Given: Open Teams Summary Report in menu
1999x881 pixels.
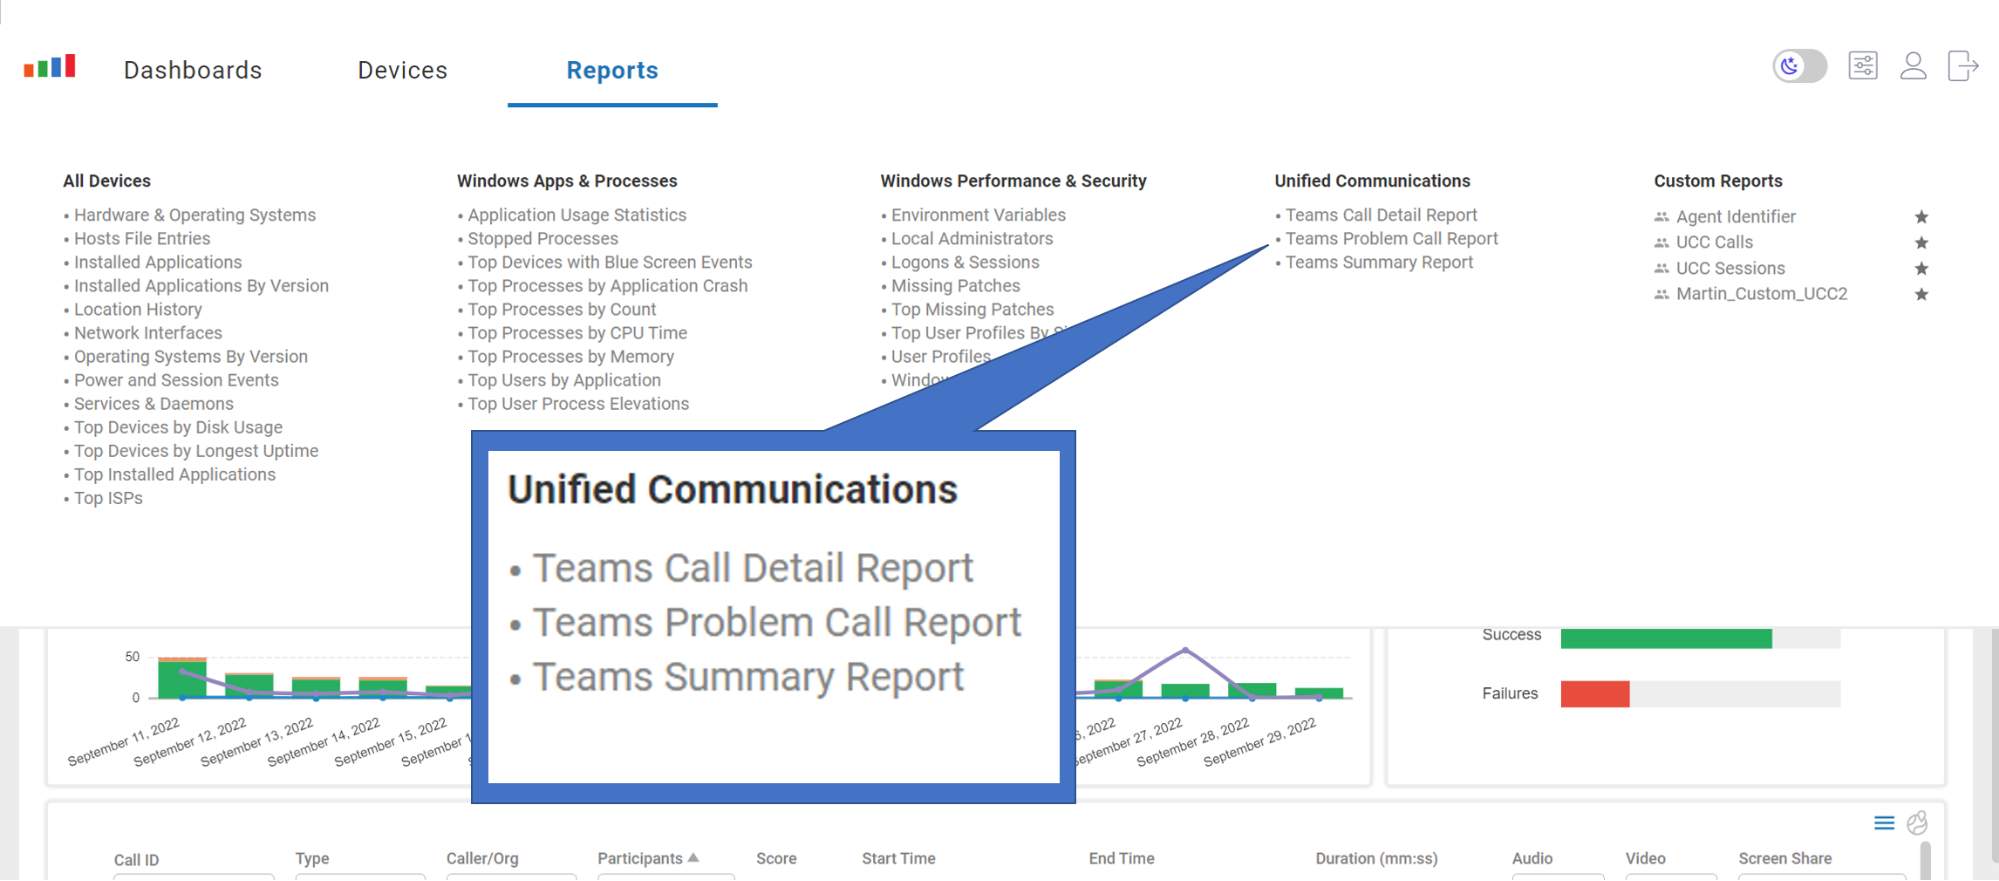Looking at the screenshot, I should click(x=1379, y=262).
